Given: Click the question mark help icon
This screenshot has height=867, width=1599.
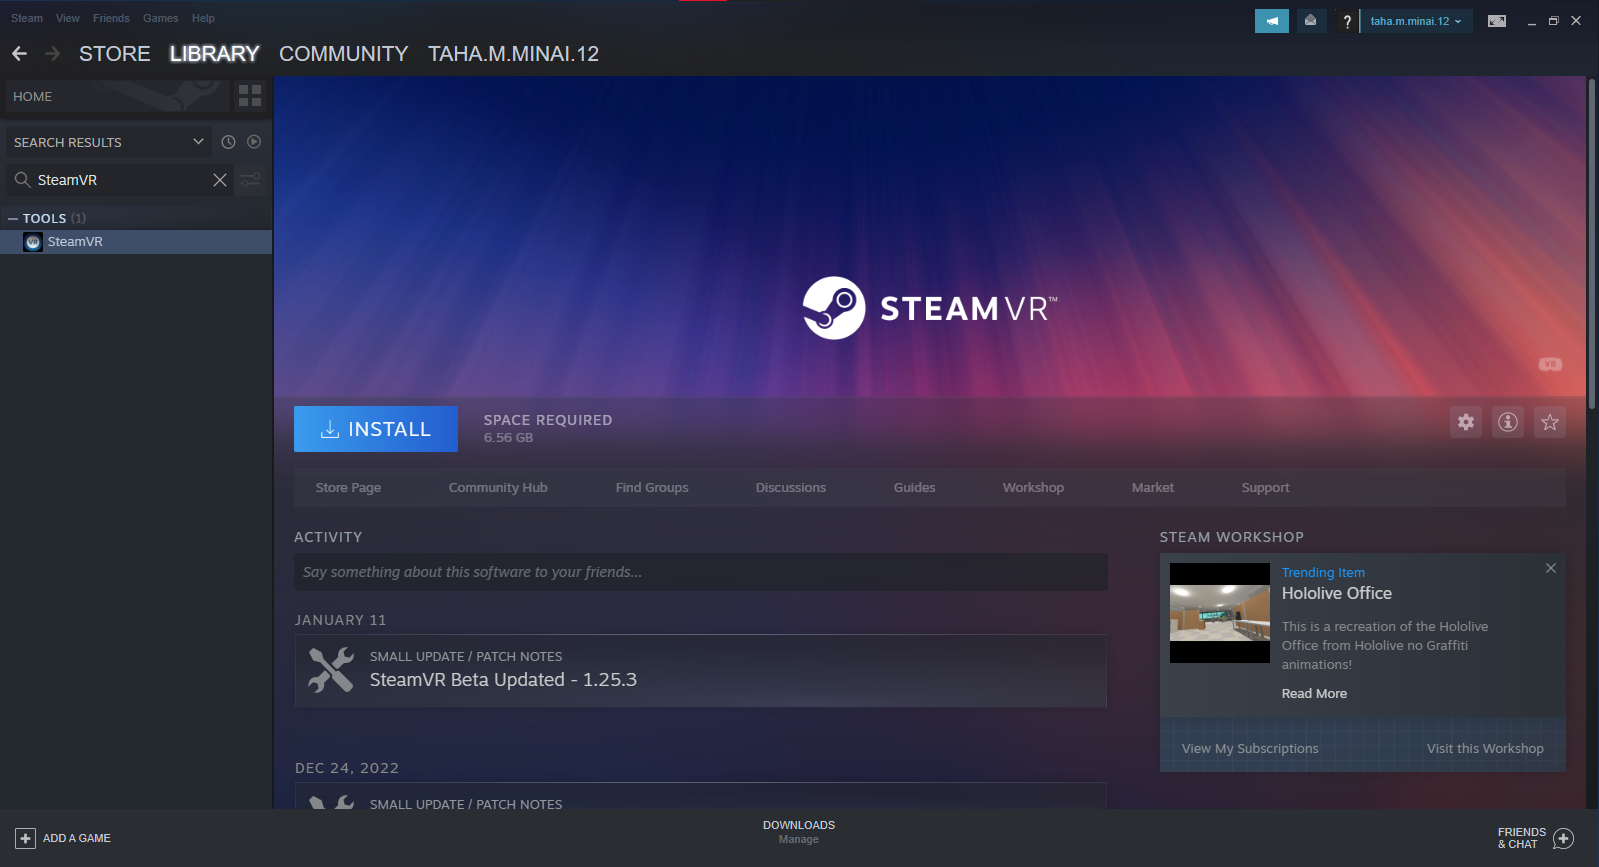Looking at the screenshot, I should [1347, 21].
